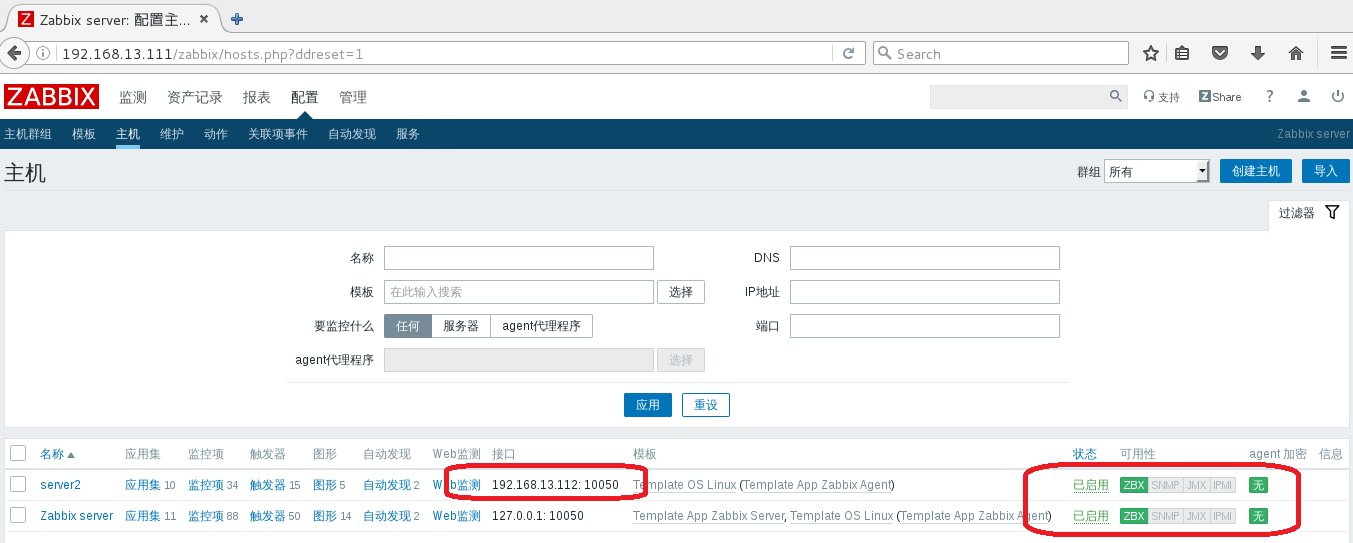The image size is (1353, 543).
Task: Open the 群组 dropdown showing 所有
Action: (x=1157, y=171)
